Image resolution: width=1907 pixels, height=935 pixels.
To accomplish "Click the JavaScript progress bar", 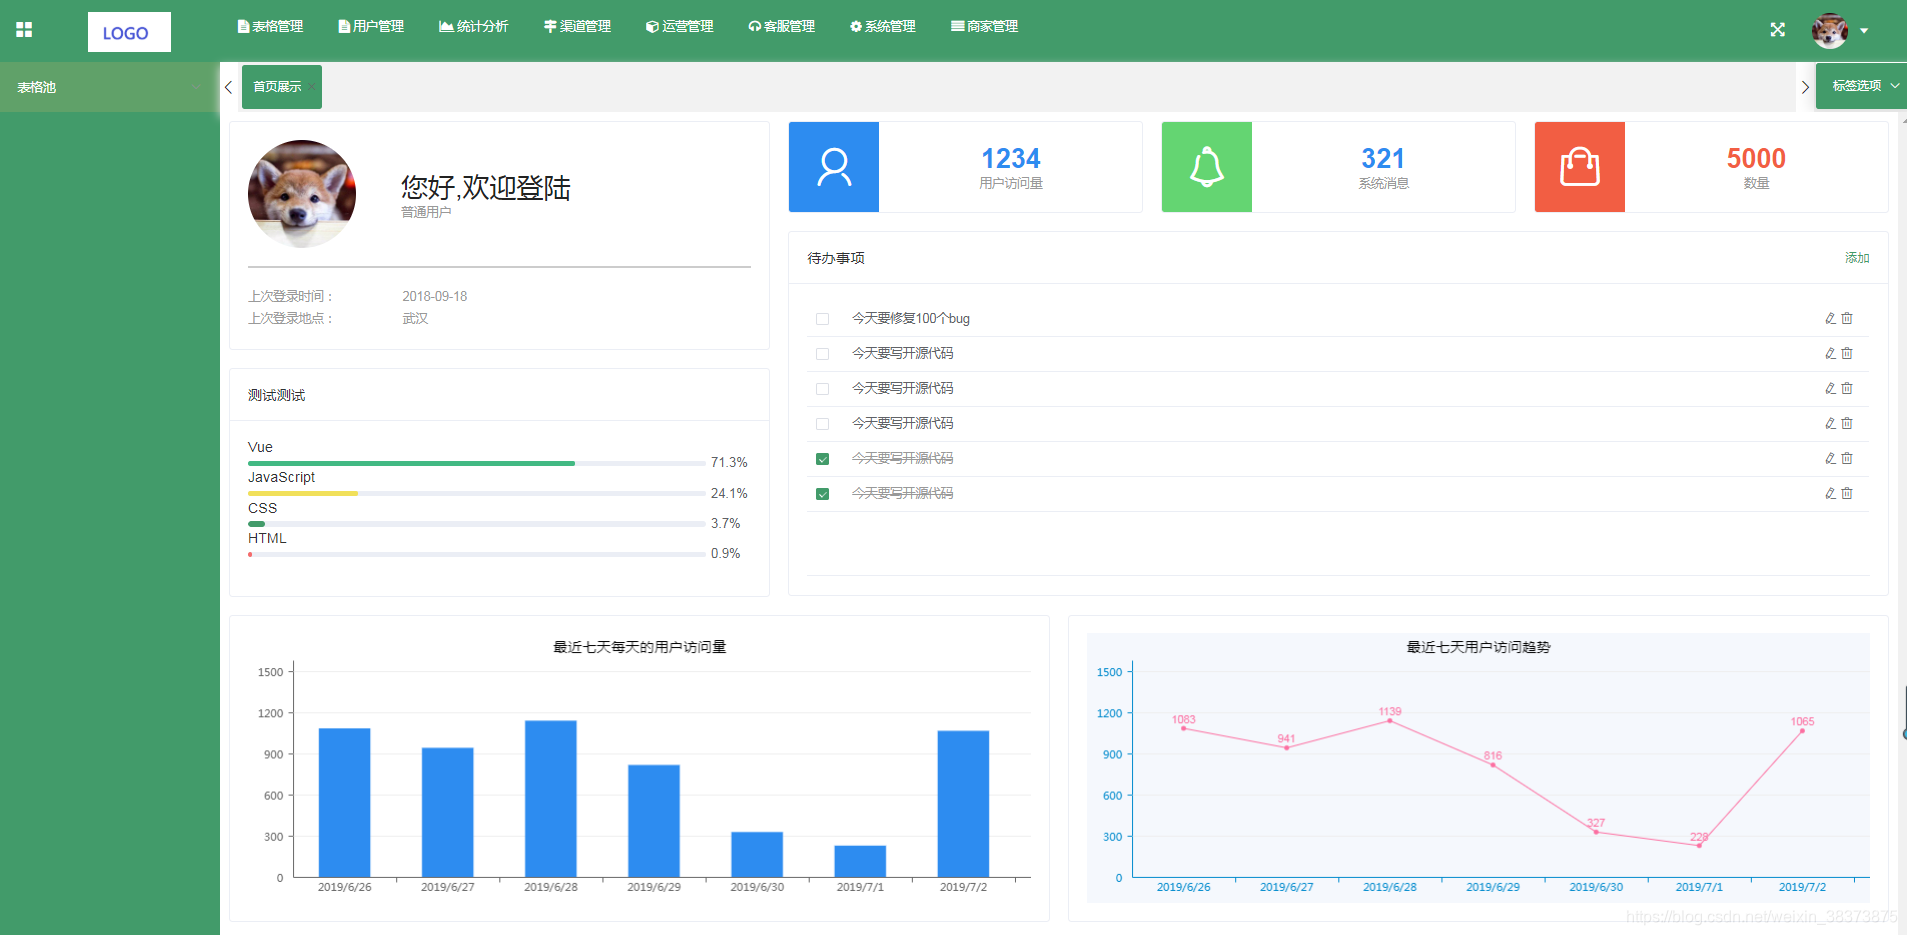I will click(x=476, y=493).
